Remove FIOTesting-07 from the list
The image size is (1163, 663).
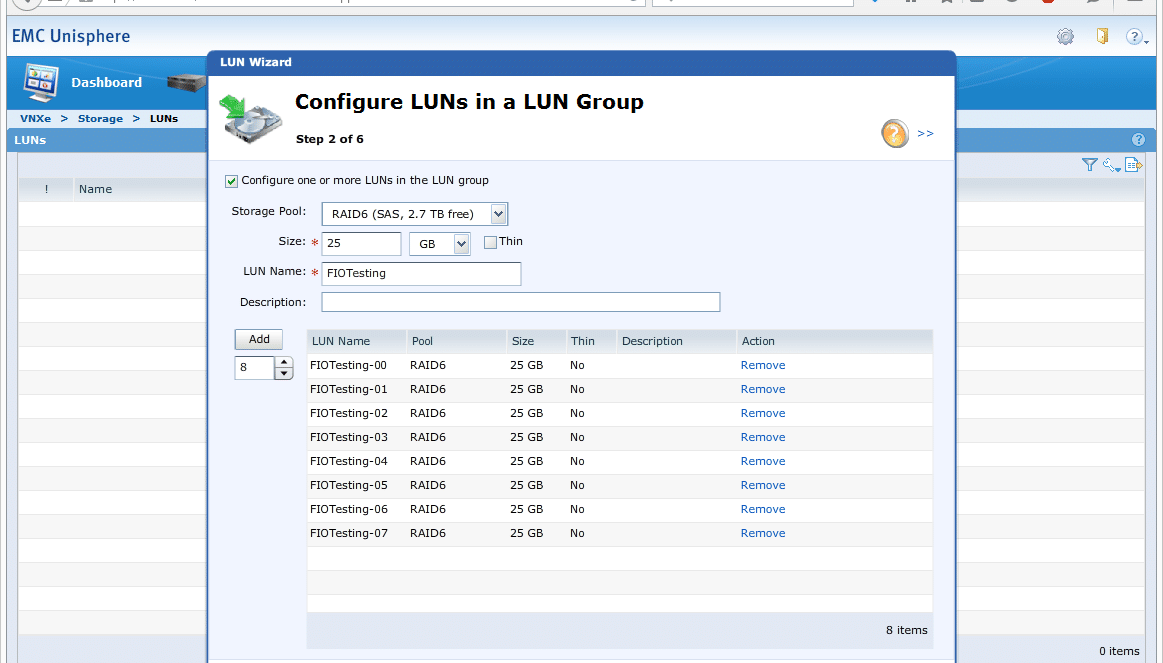coord(762,533)
